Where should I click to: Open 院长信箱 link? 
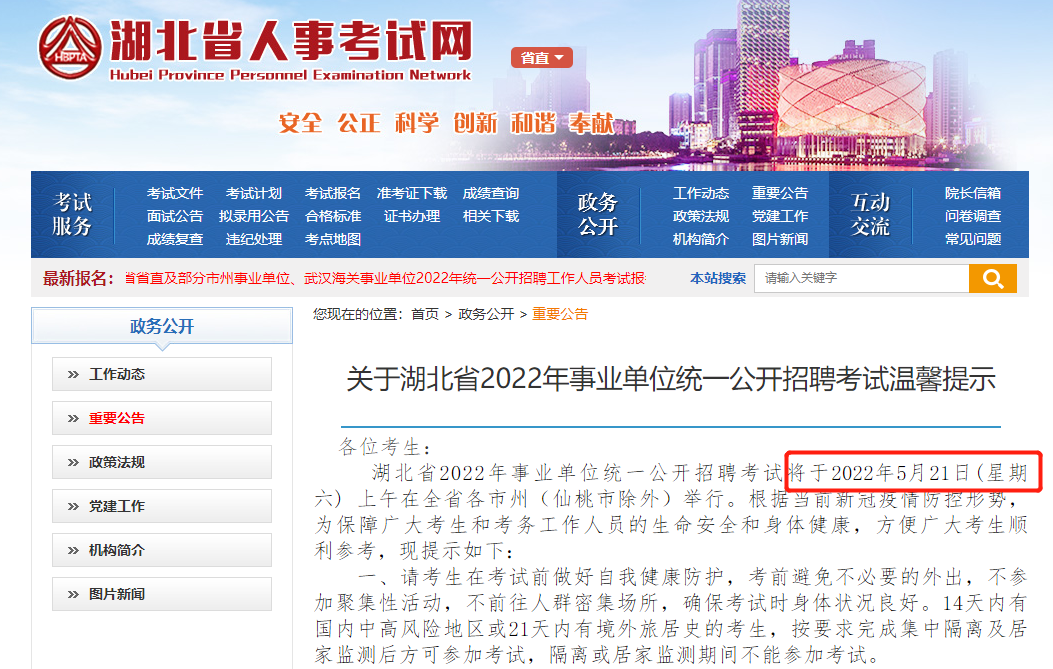[x=973, y=193]
